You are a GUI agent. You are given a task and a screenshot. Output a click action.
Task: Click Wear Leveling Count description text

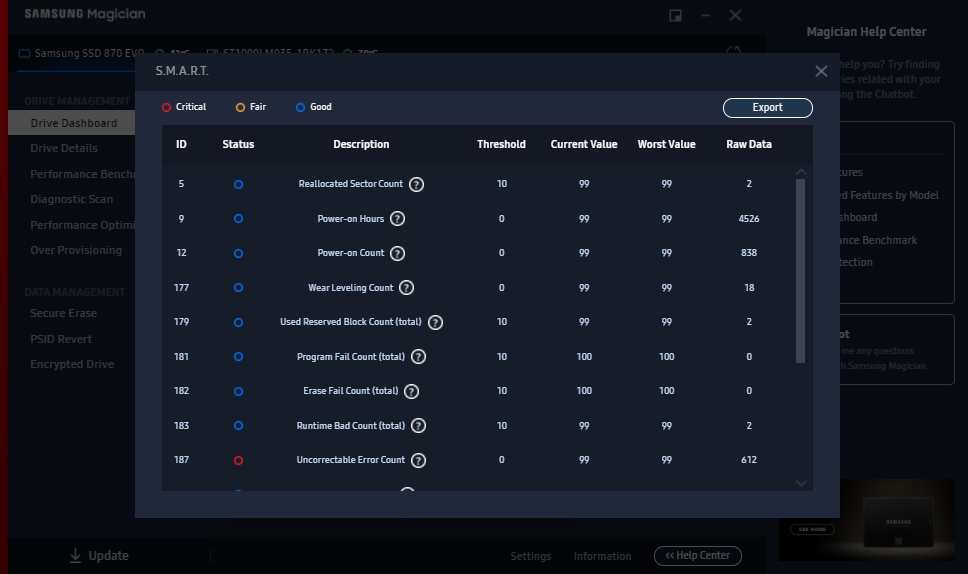pos(351,288)
